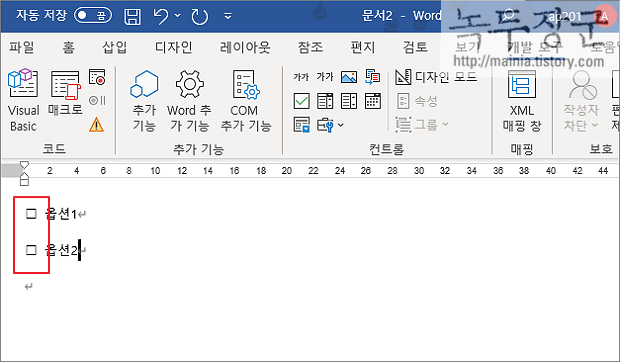Insert Drop-Down List content control
The image size is (620, 362).
pos(349,101)
